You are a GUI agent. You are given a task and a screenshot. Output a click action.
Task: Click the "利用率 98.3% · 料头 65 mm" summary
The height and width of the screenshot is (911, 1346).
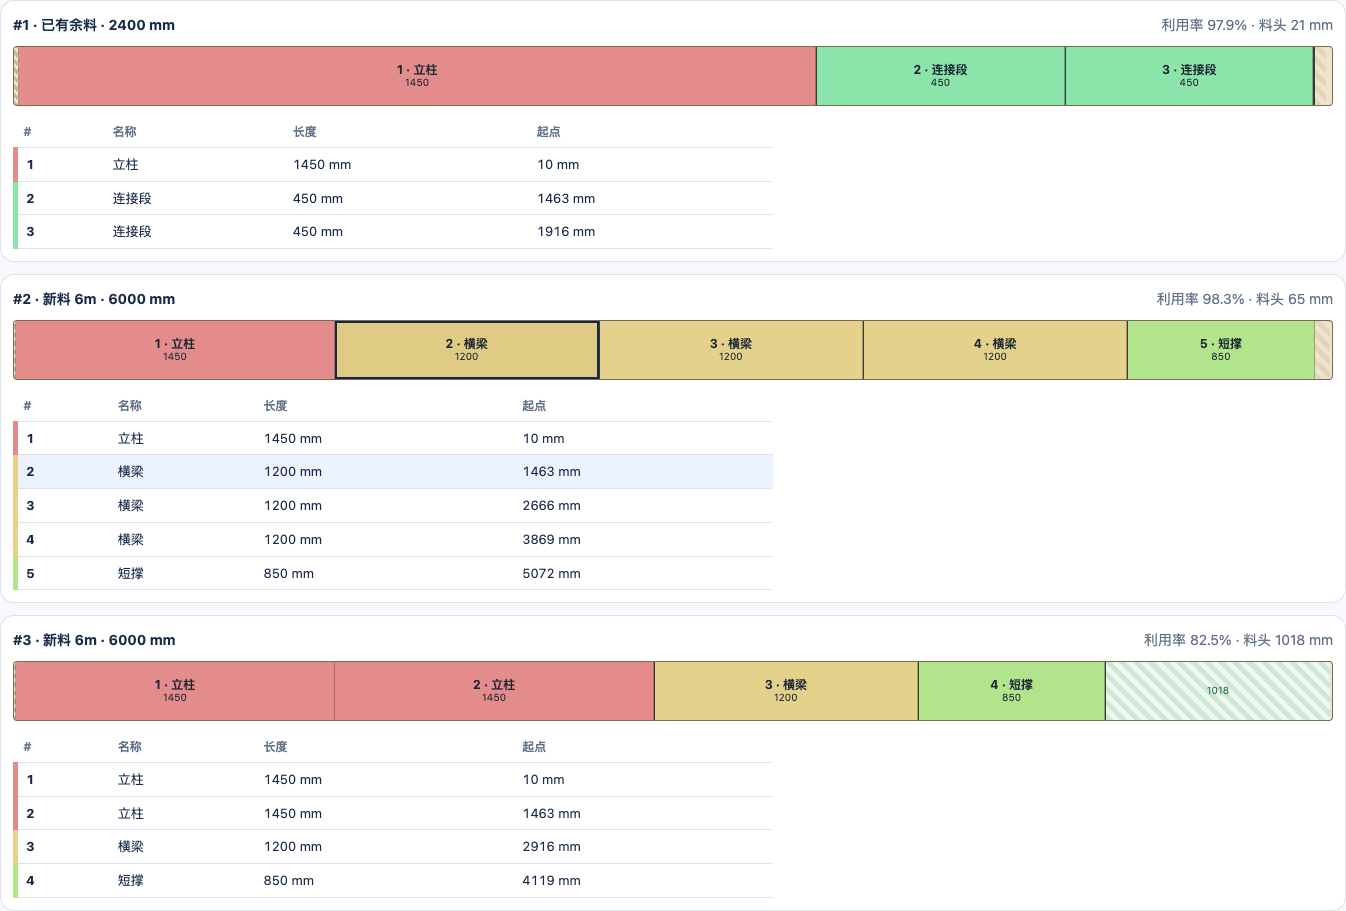click(x=1245, y=299)
